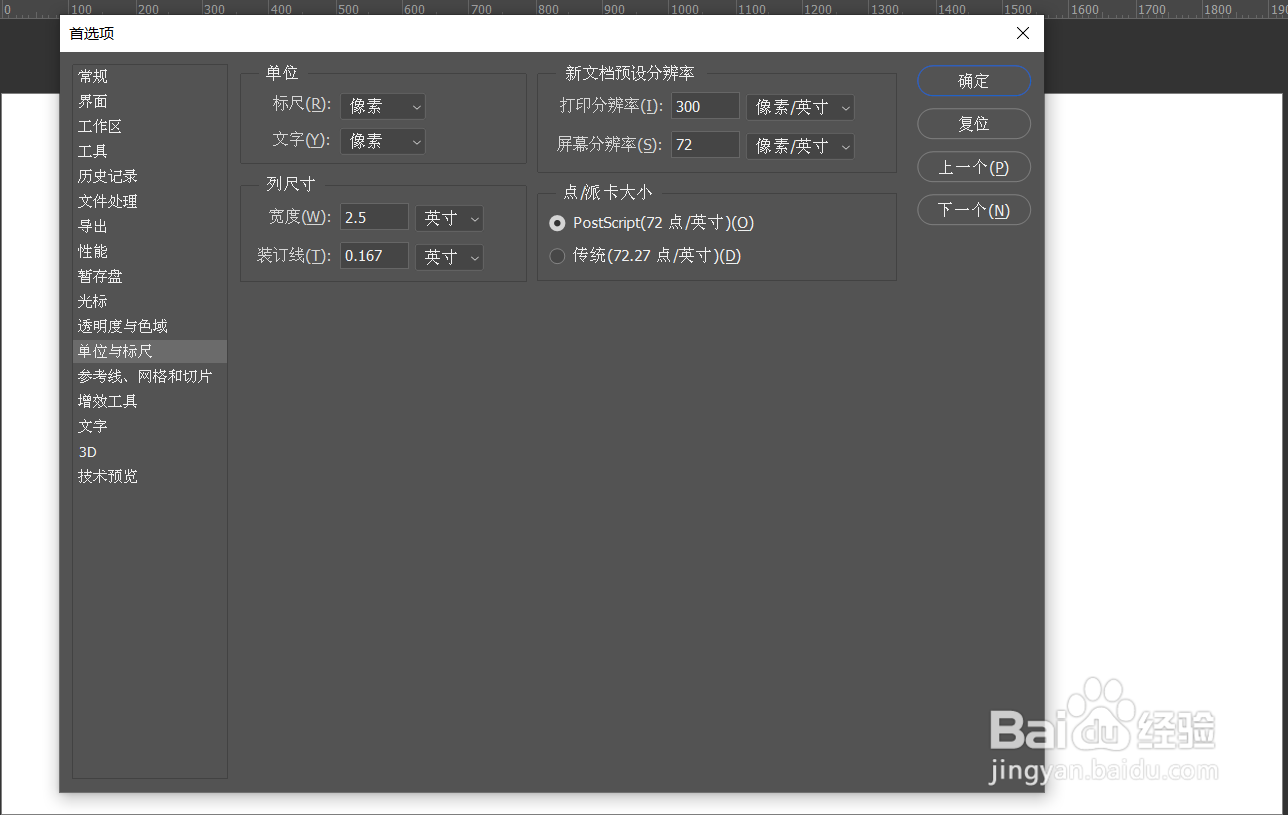Screen dimensions: 1288x815
Task: Go to 文件处理 preferences
Action: 150,201
